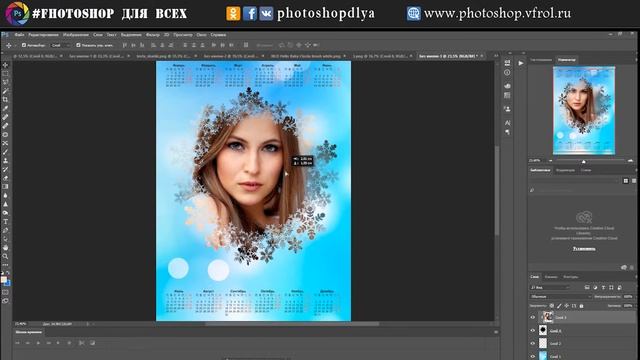The width and height of the screenshot is (640, 360).
Task: Toggle lock all padlock icon
Action: point(582,306)
